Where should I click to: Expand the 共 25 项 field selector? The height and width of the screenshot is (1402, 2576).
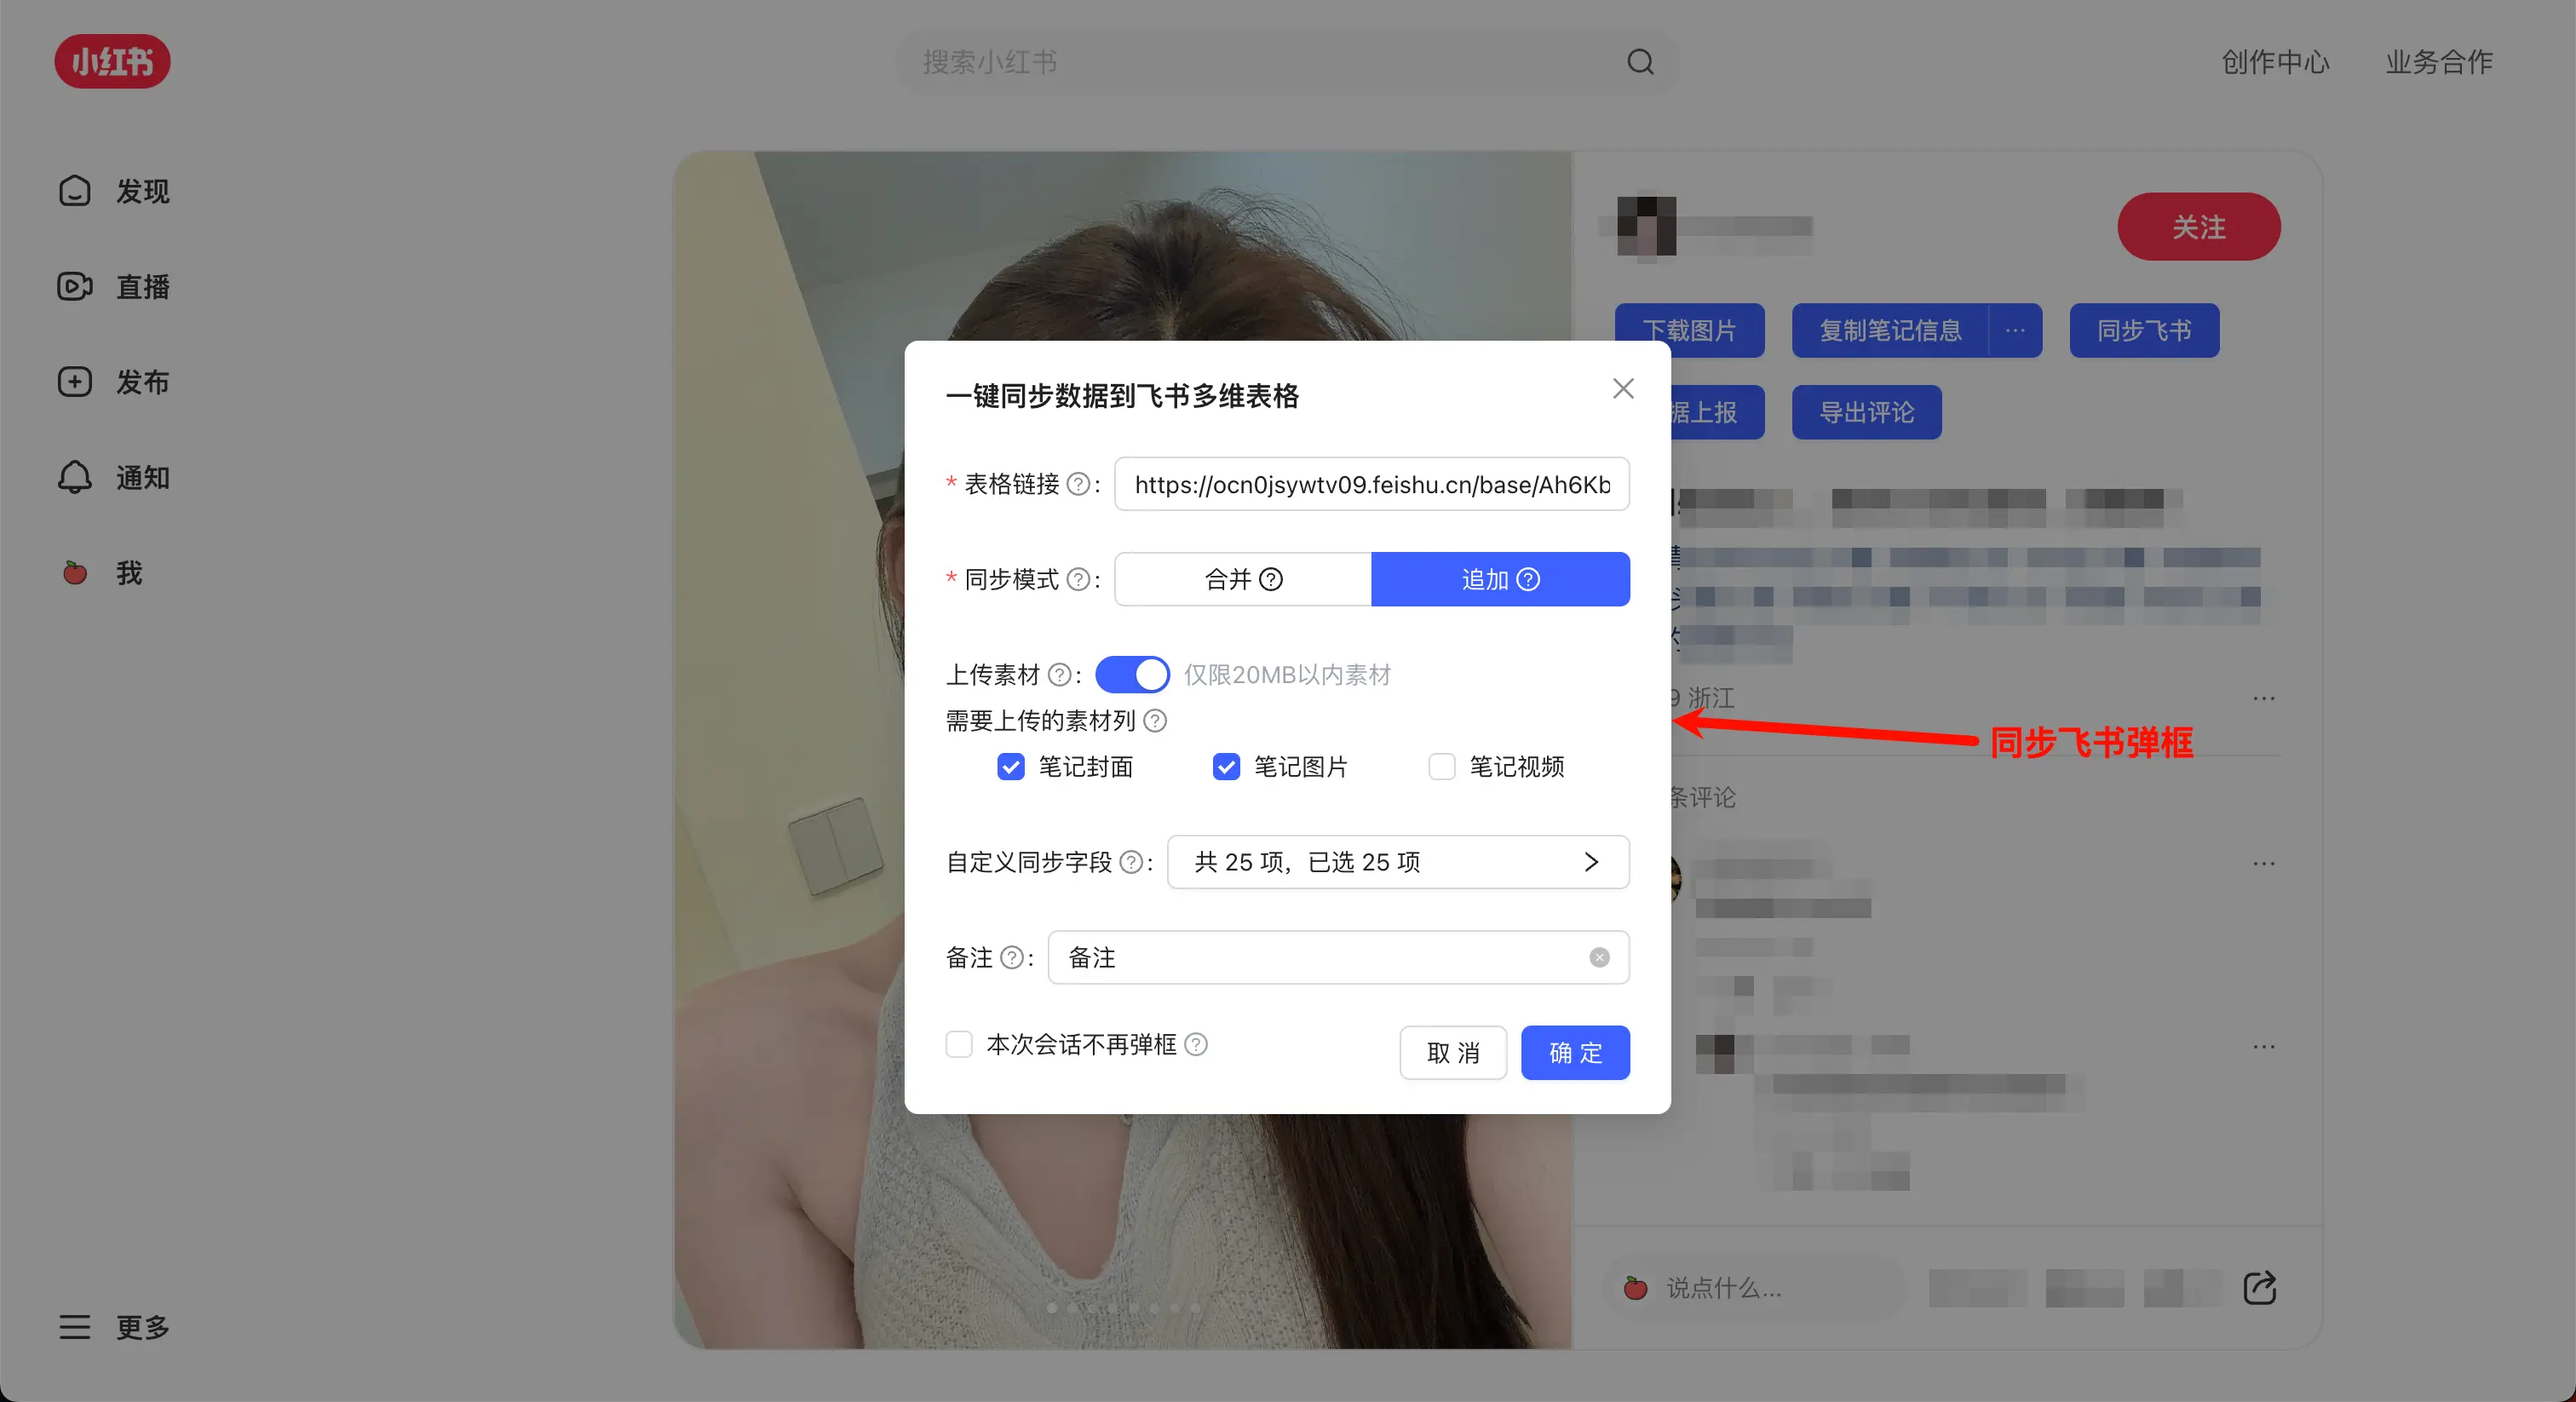pos(1398,862)
